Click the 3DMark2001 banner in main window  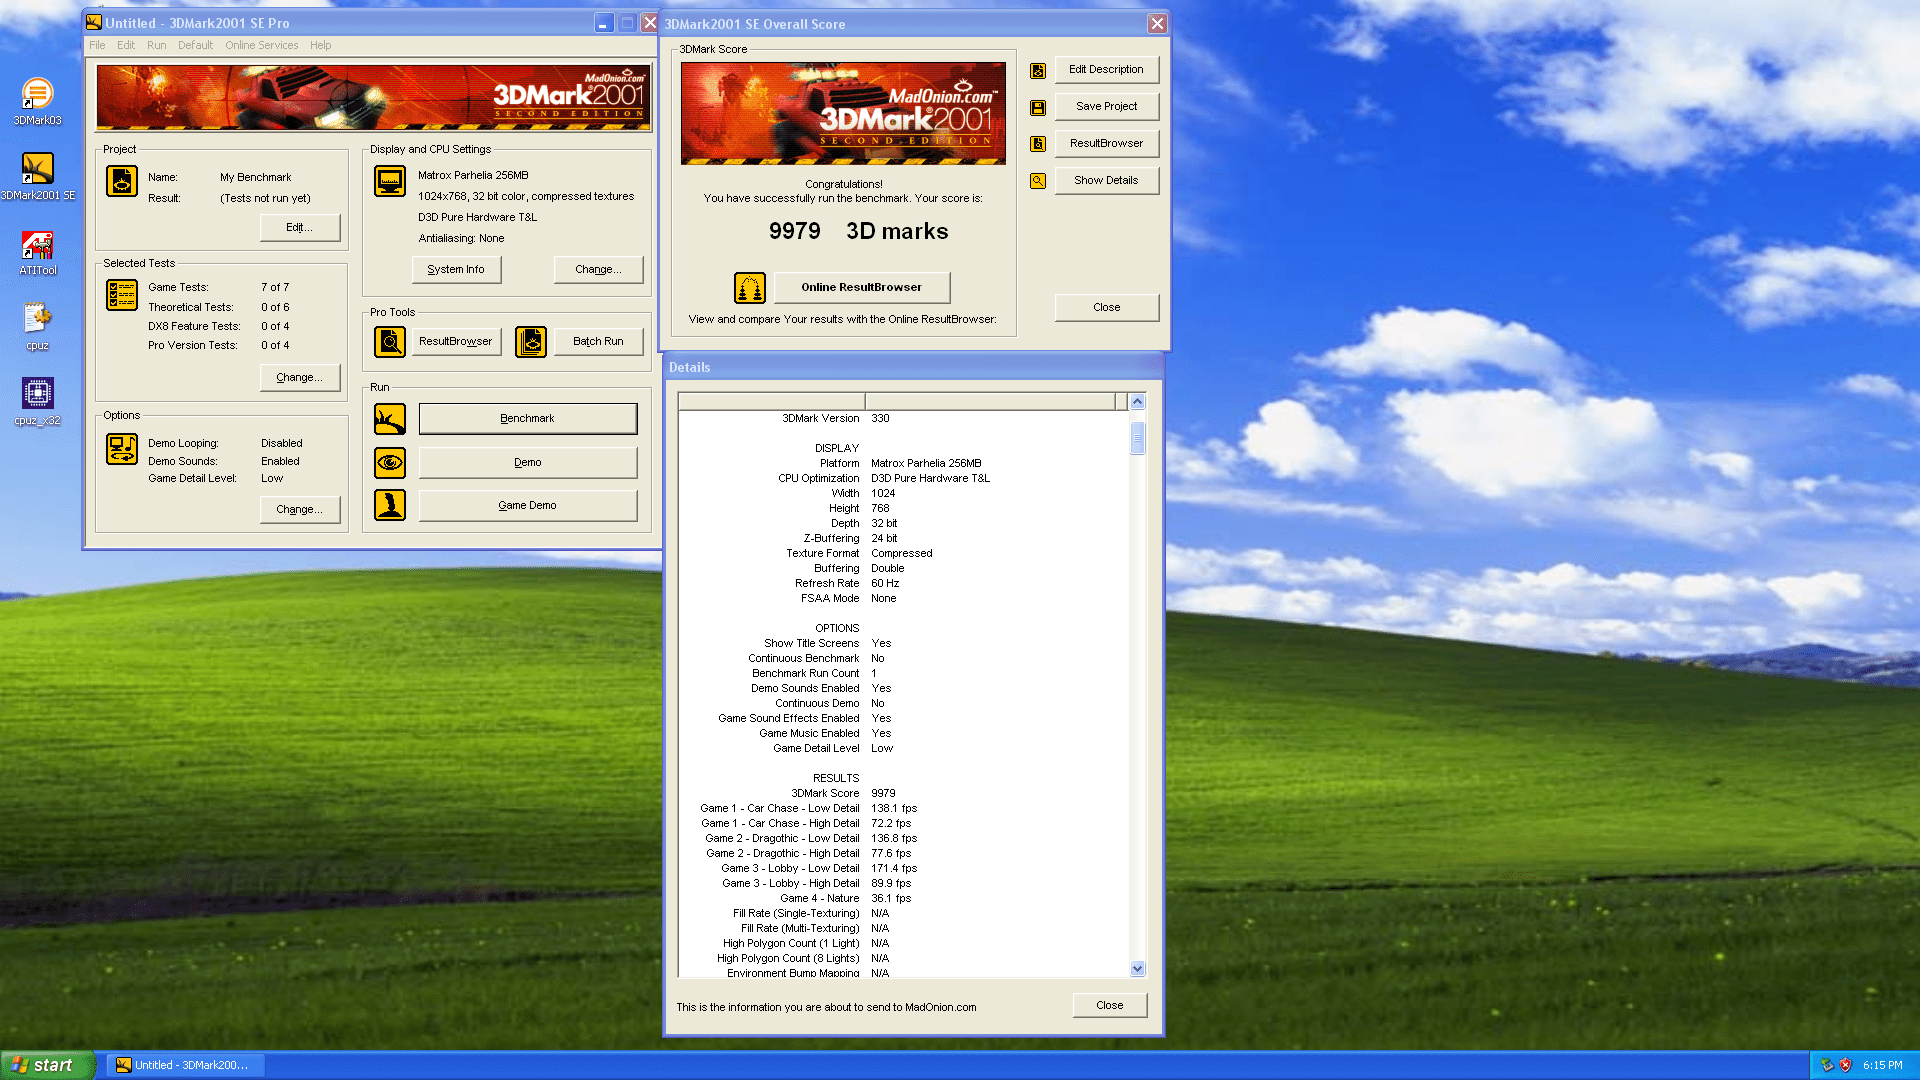[x=374, y=97]
